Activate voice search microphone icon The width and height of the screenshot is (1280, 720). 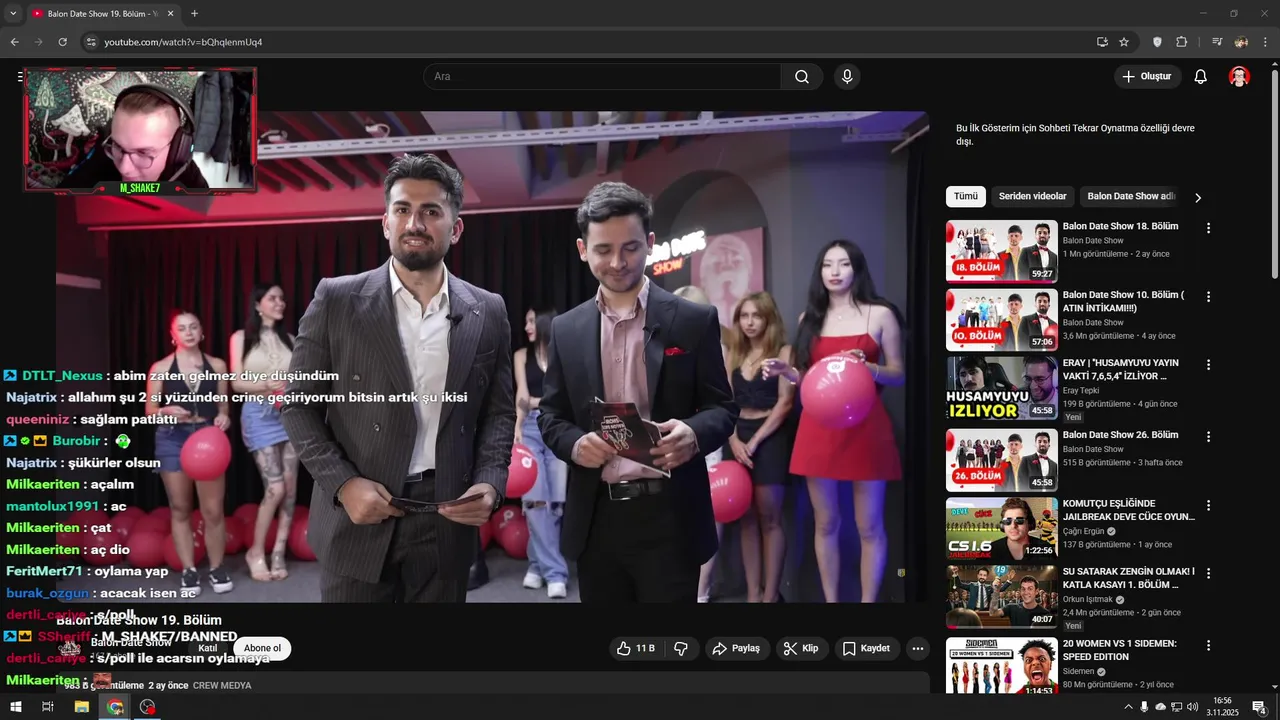point(847,77)
